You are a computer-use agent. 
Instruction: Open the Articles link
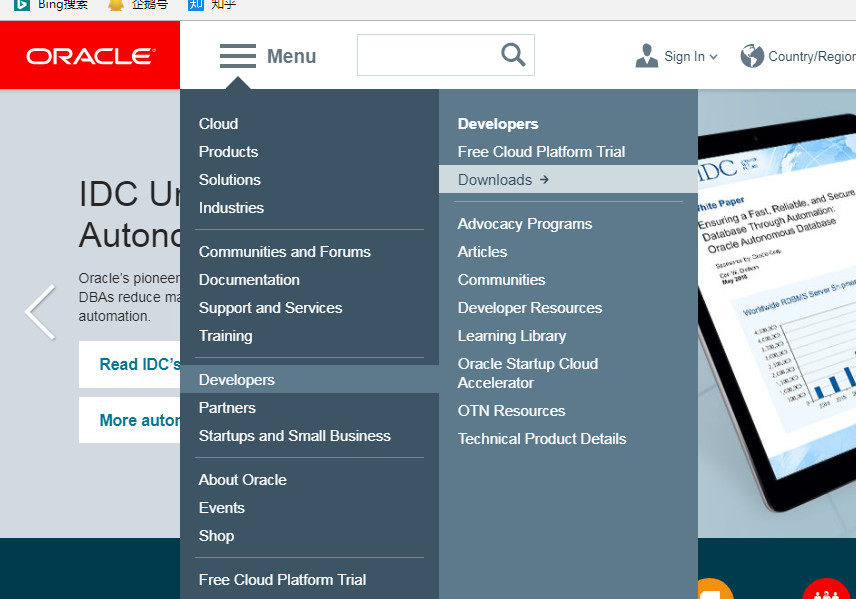tap(483, 252)
